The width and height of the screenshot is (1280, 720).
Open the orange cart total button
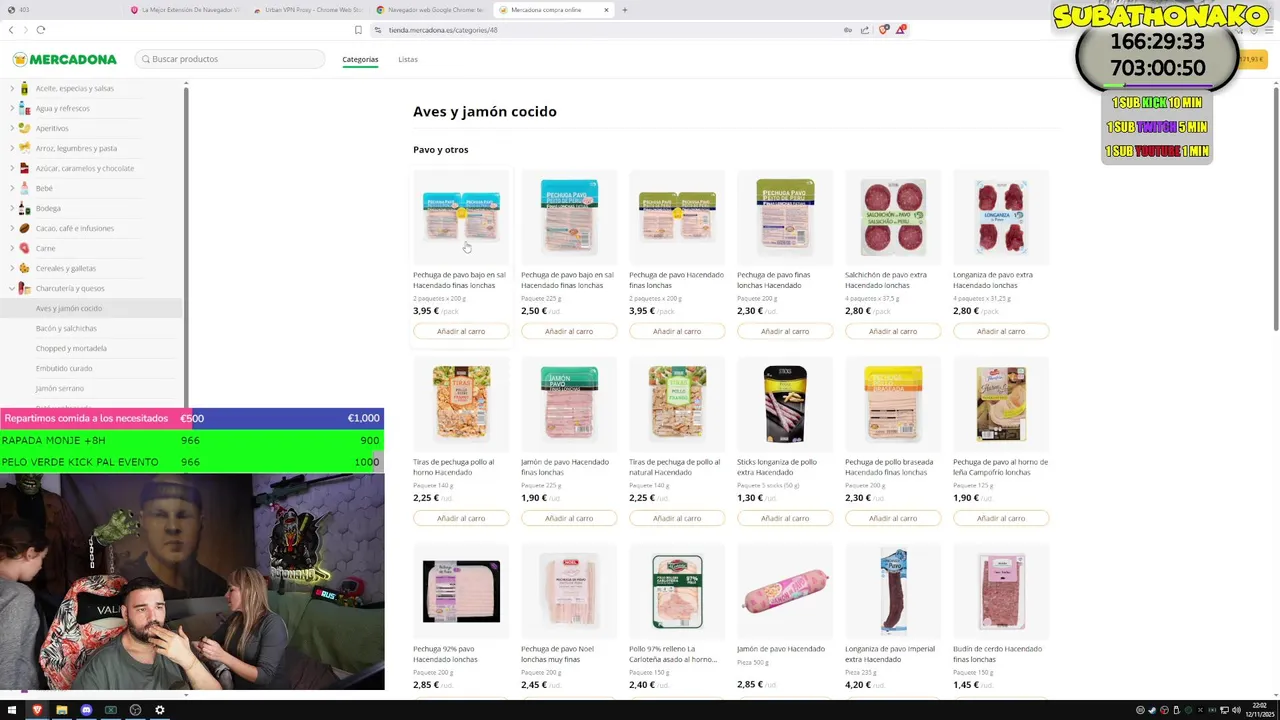[x=1251, y=59]
